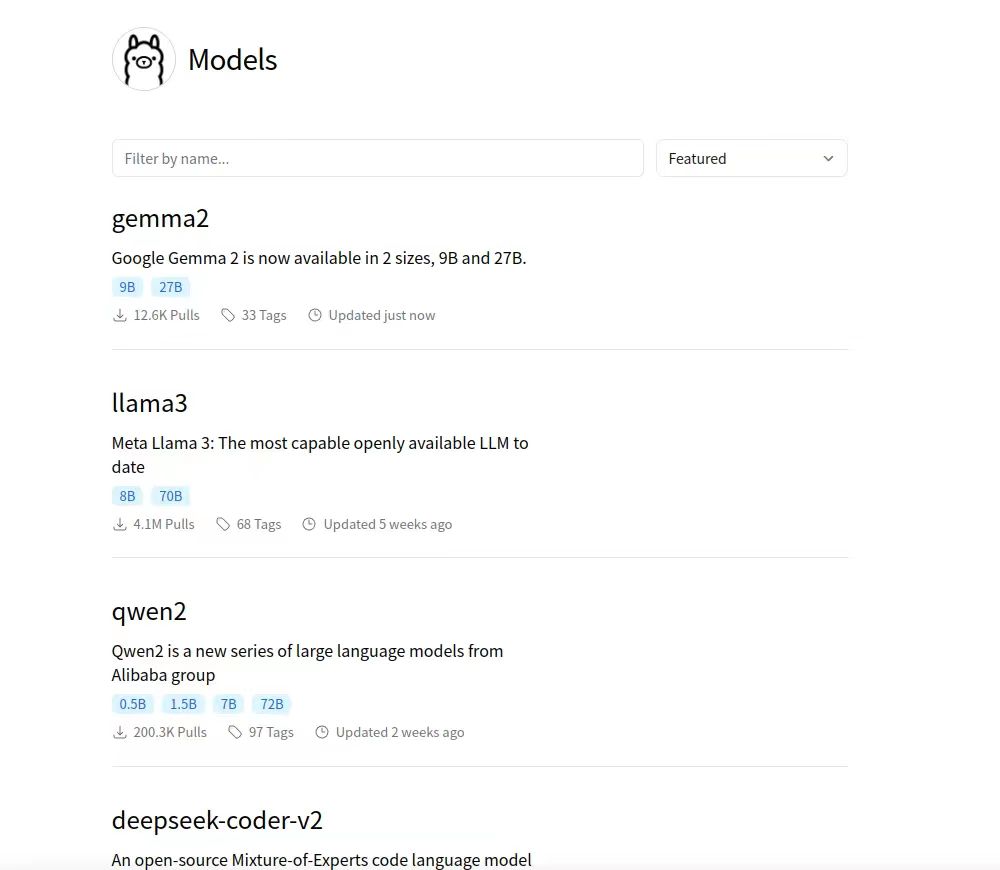Image resolution: width=1000 pixels, height=870 pixels.
Task: Select the 27B tag under gemma2
Action: [170, 287]
